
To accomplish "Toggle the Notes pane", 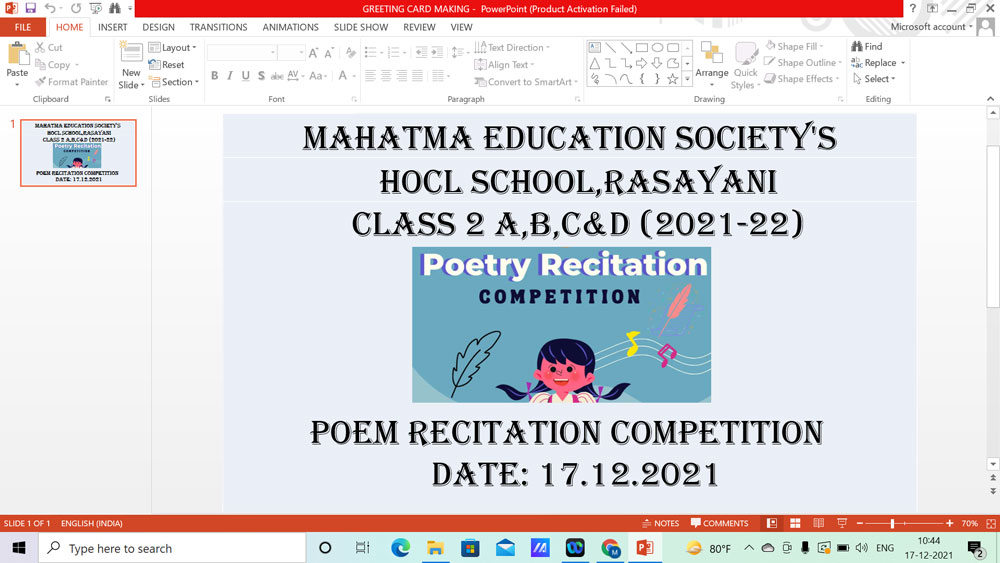I will coord(659,523).
